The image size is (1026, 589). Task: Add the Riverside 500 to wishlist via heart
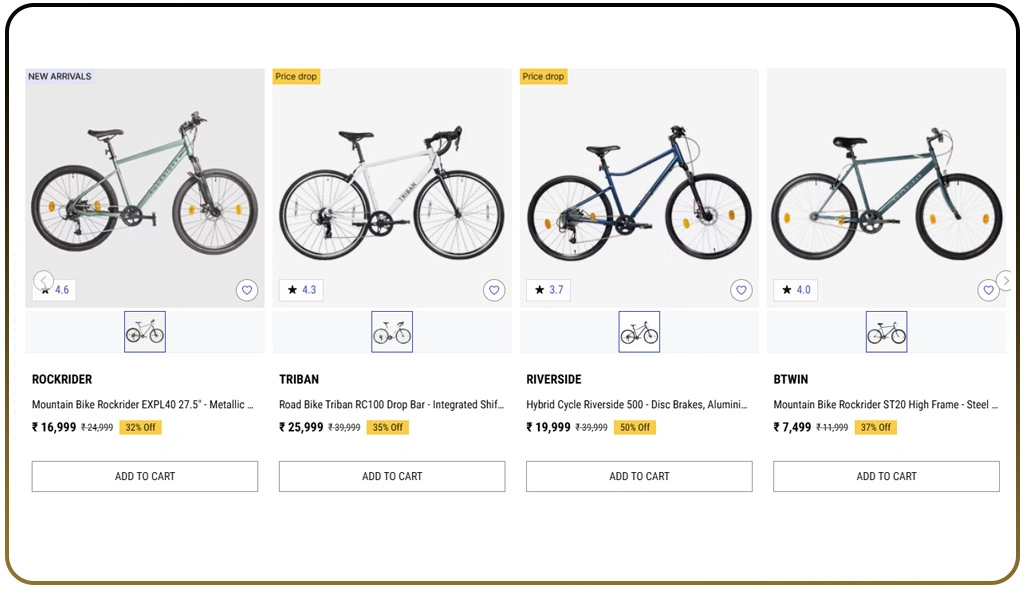[741, 289]
